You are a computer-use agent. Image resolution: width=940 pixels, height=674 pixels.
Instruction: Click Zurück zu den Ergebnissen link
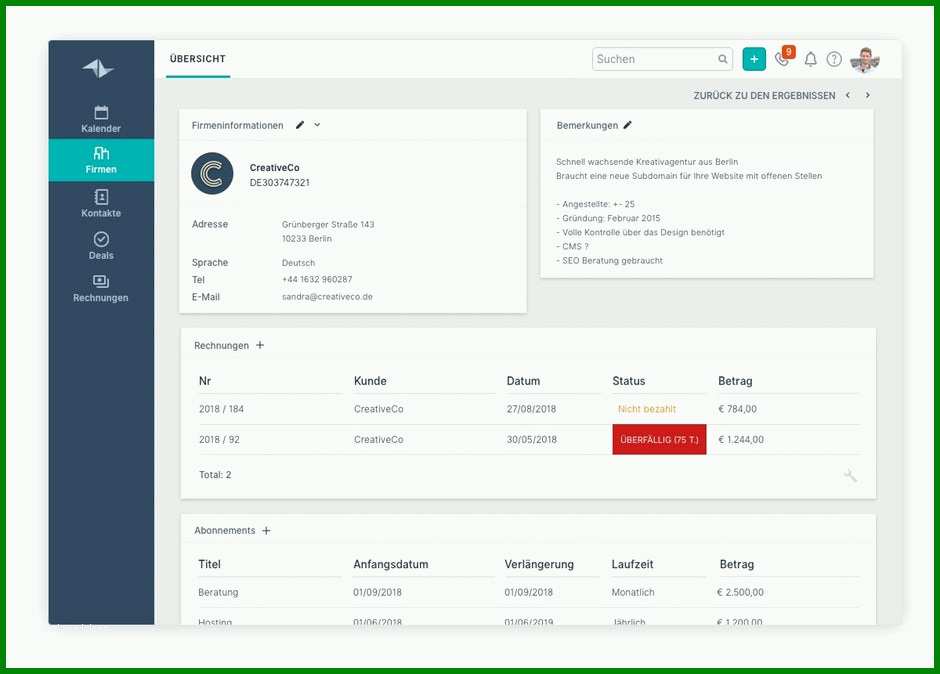coord(764,96)
